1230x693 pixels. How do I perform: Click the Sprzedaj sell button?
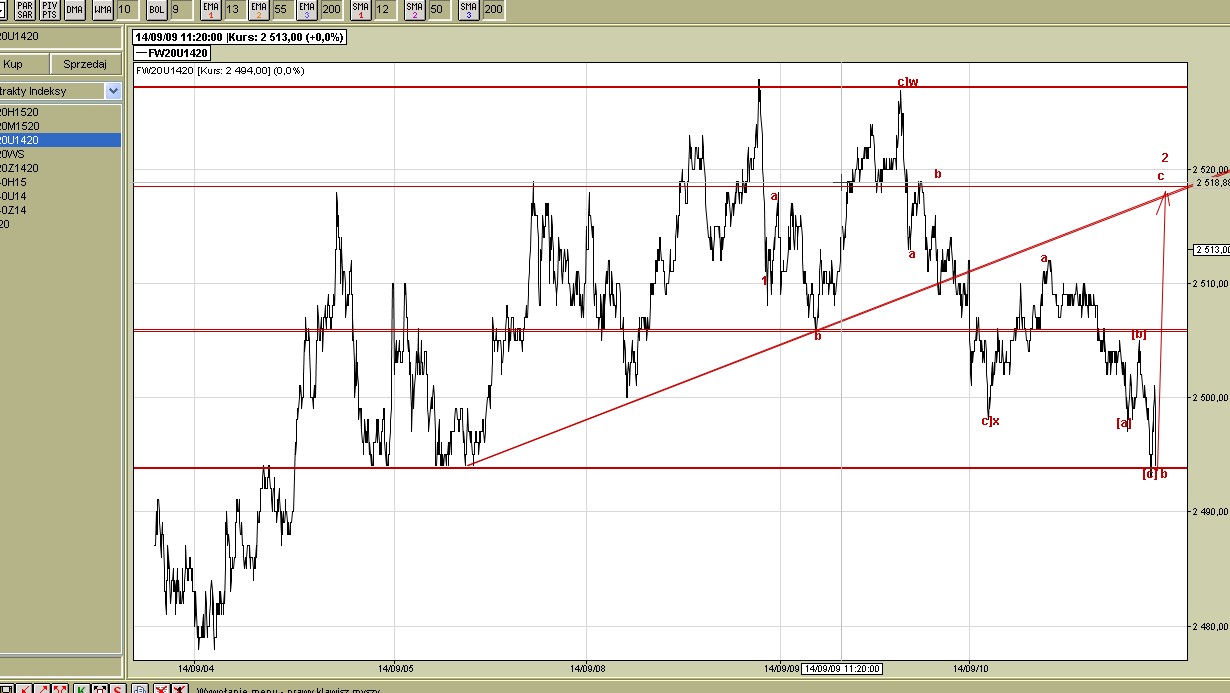click(85, 64)
